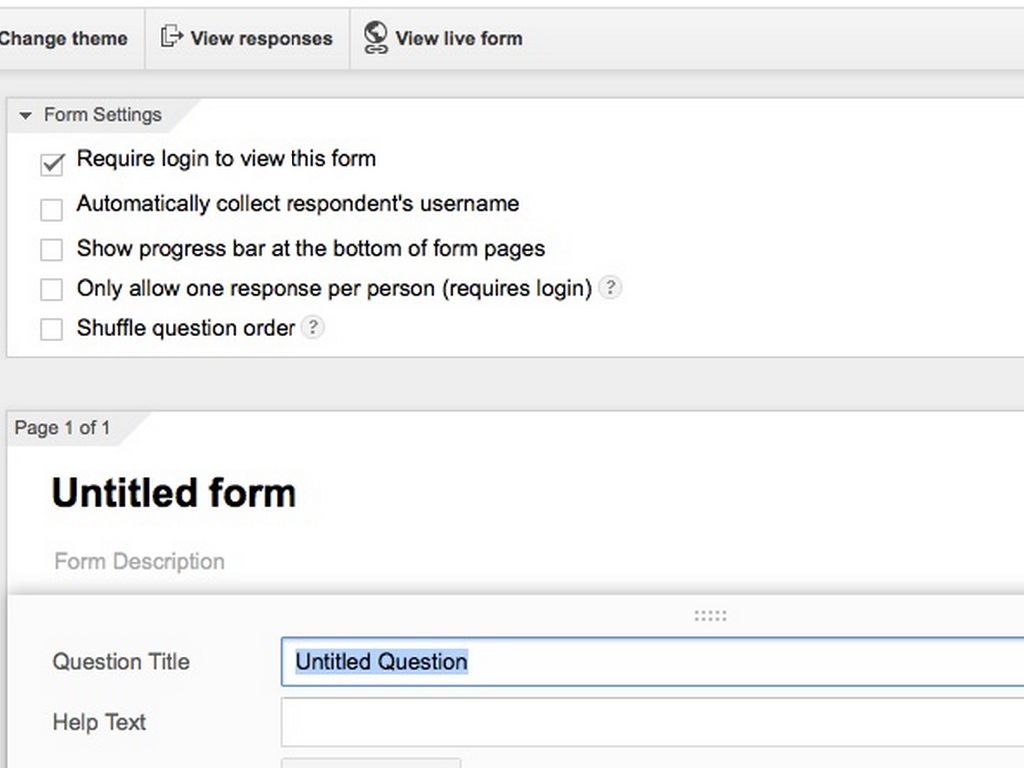Click the Untitled form title
This screenshot has height=768, width=1024.
coord(174,493)
